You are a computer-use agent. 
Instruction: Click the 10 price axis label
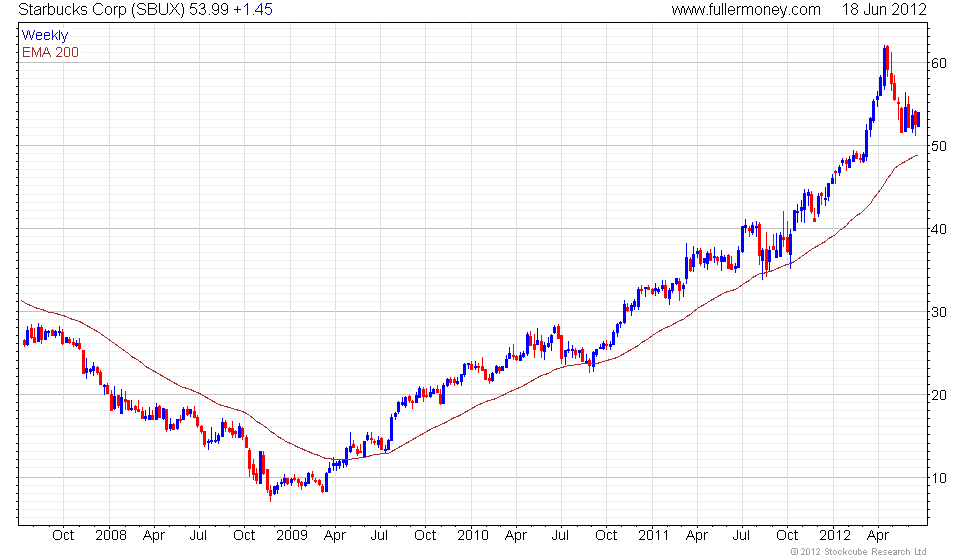pyautogui.click(x=939, y=479)
